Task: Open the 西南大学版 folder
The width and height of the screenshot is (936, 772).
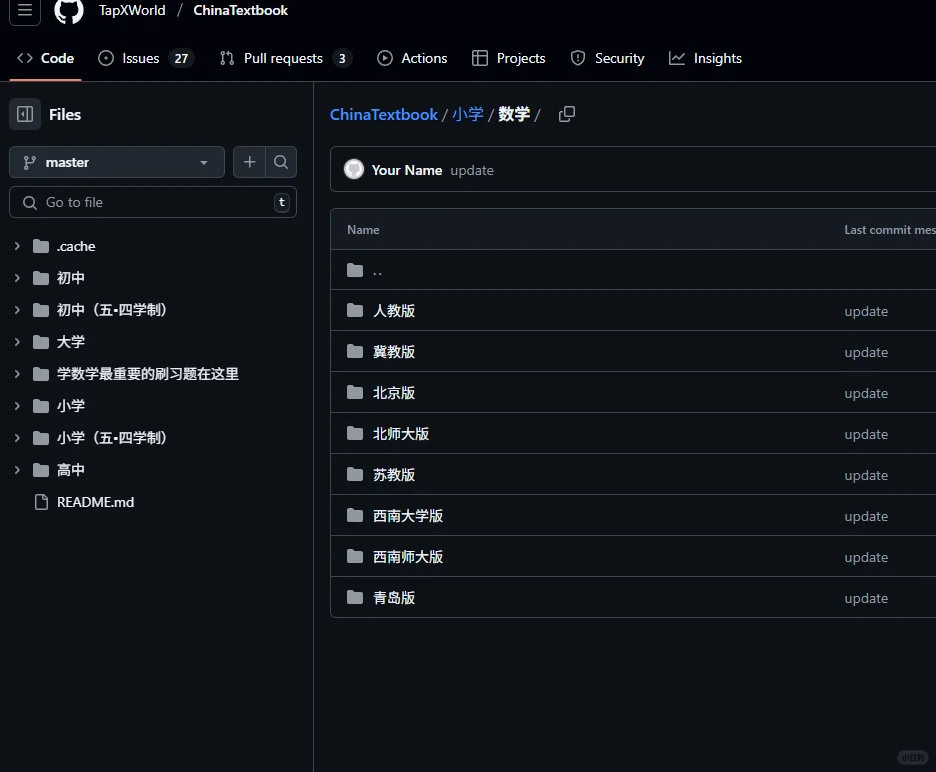Action: 408,516
